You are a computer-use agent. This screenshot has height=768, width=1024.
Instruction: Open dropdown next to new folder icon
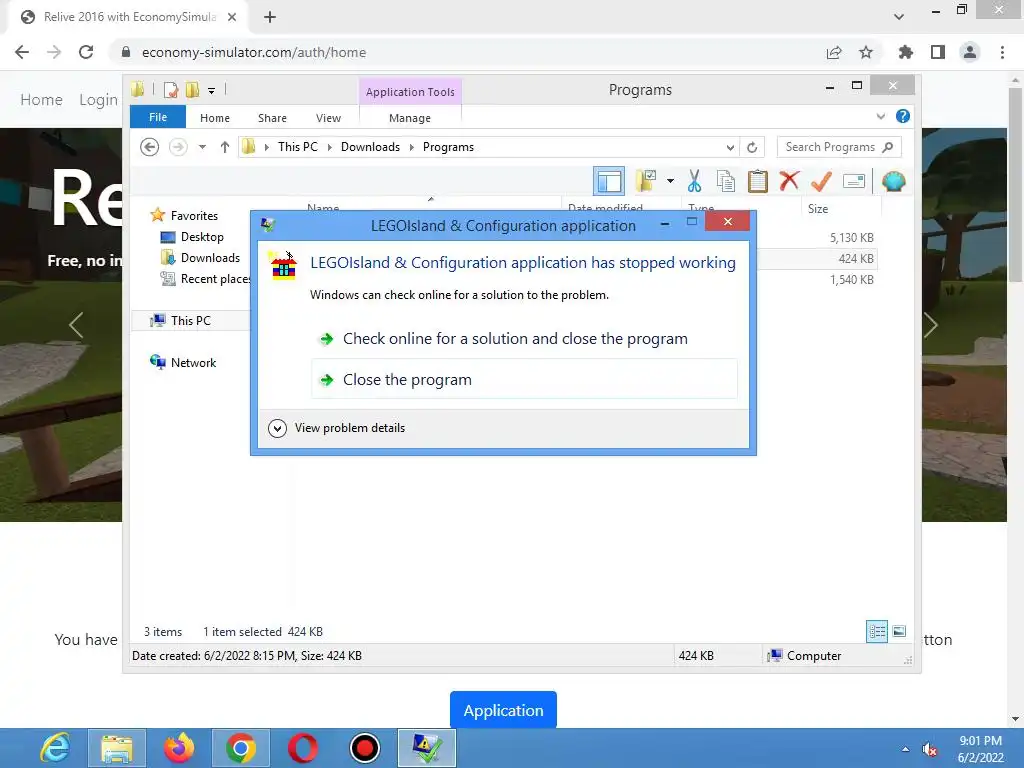click(x=670, y=181)
